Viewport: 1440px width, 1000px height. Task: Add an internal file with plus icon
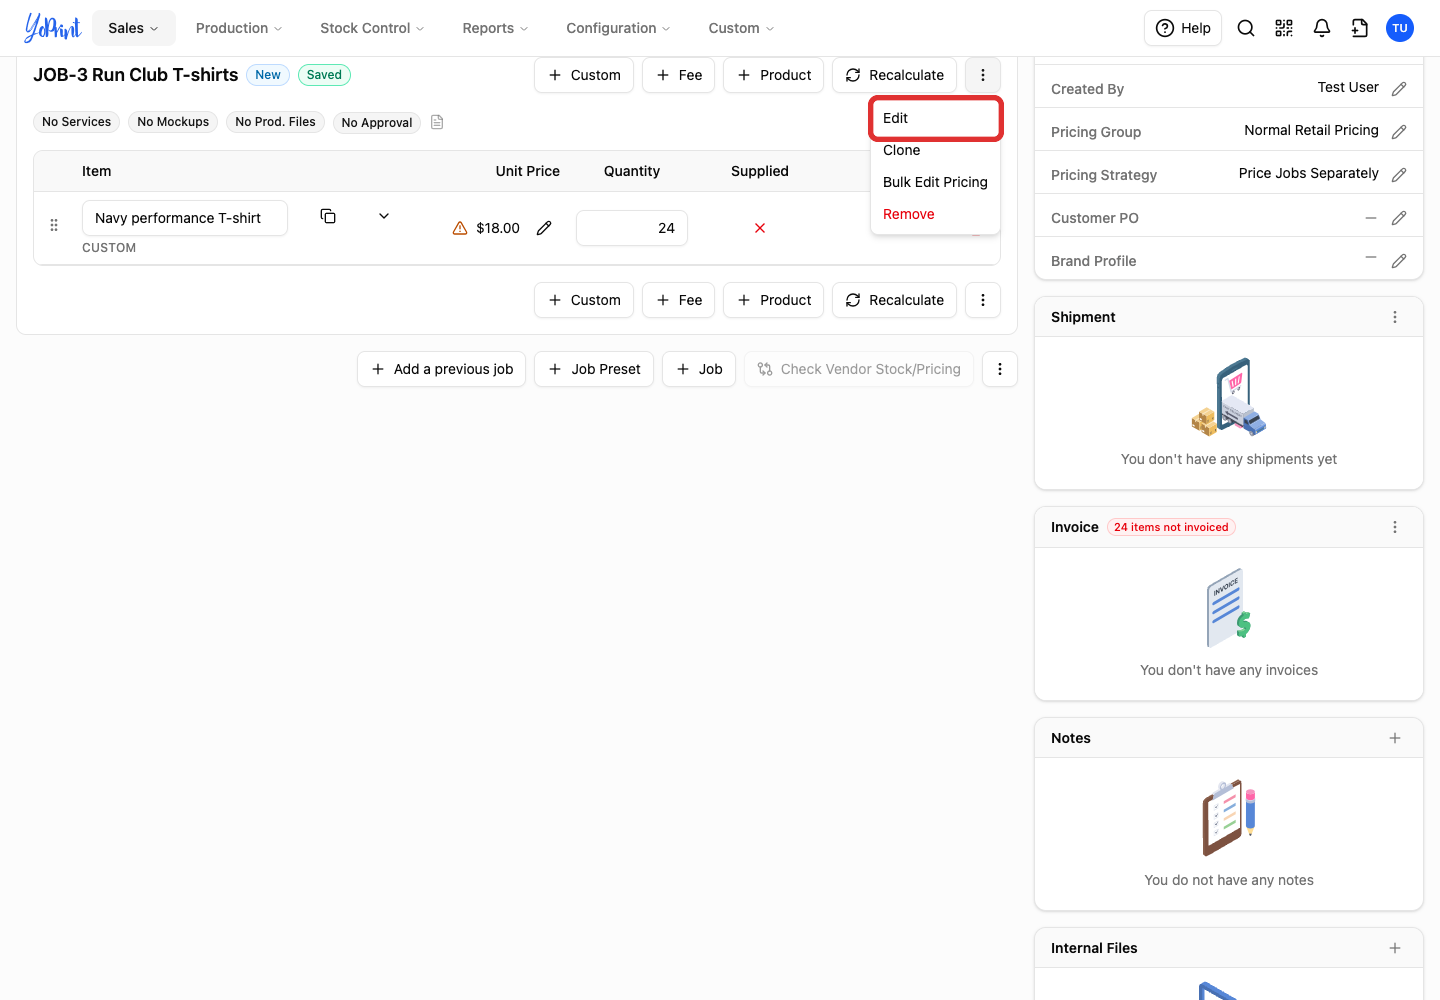(x=1395, y=948)
